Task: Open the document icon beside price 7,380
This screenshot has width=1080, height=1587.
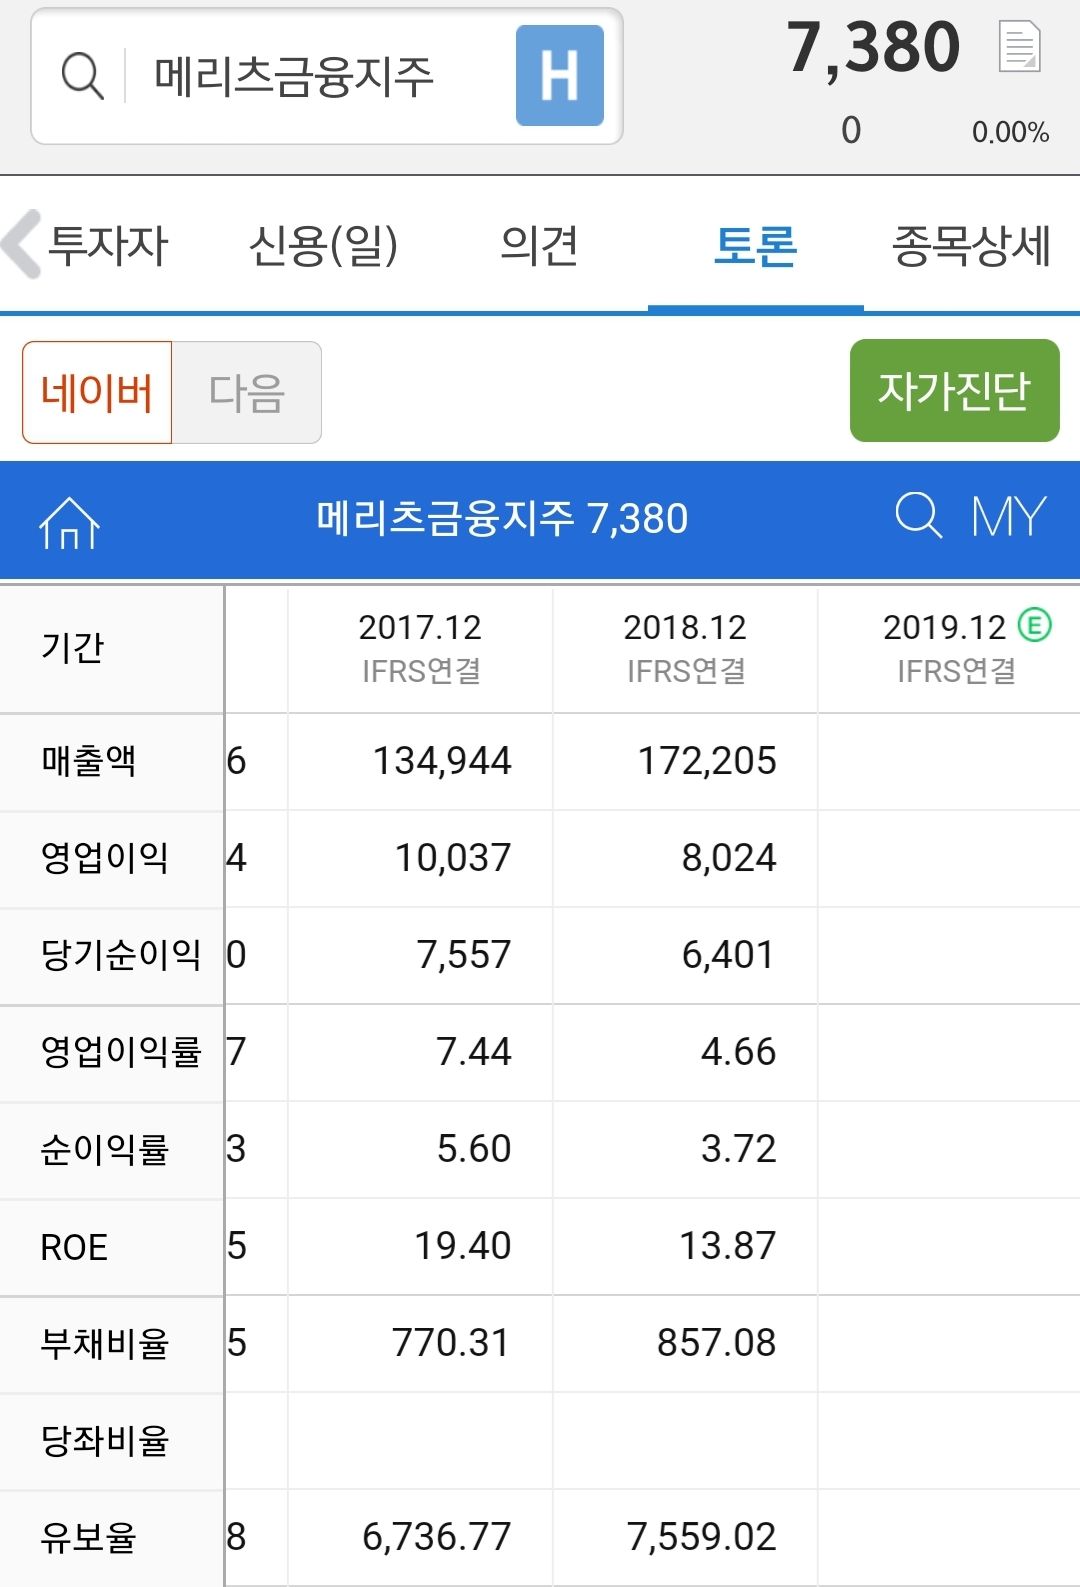Action: point(1020,47)
